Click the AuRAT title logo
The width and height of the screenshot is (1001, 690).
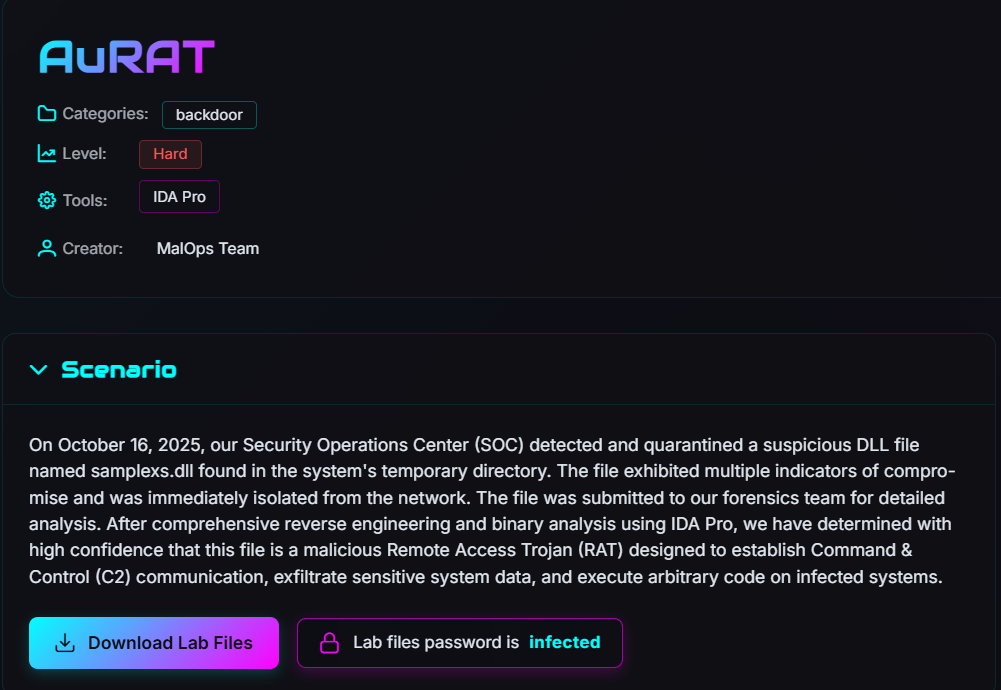pos(127,58)
